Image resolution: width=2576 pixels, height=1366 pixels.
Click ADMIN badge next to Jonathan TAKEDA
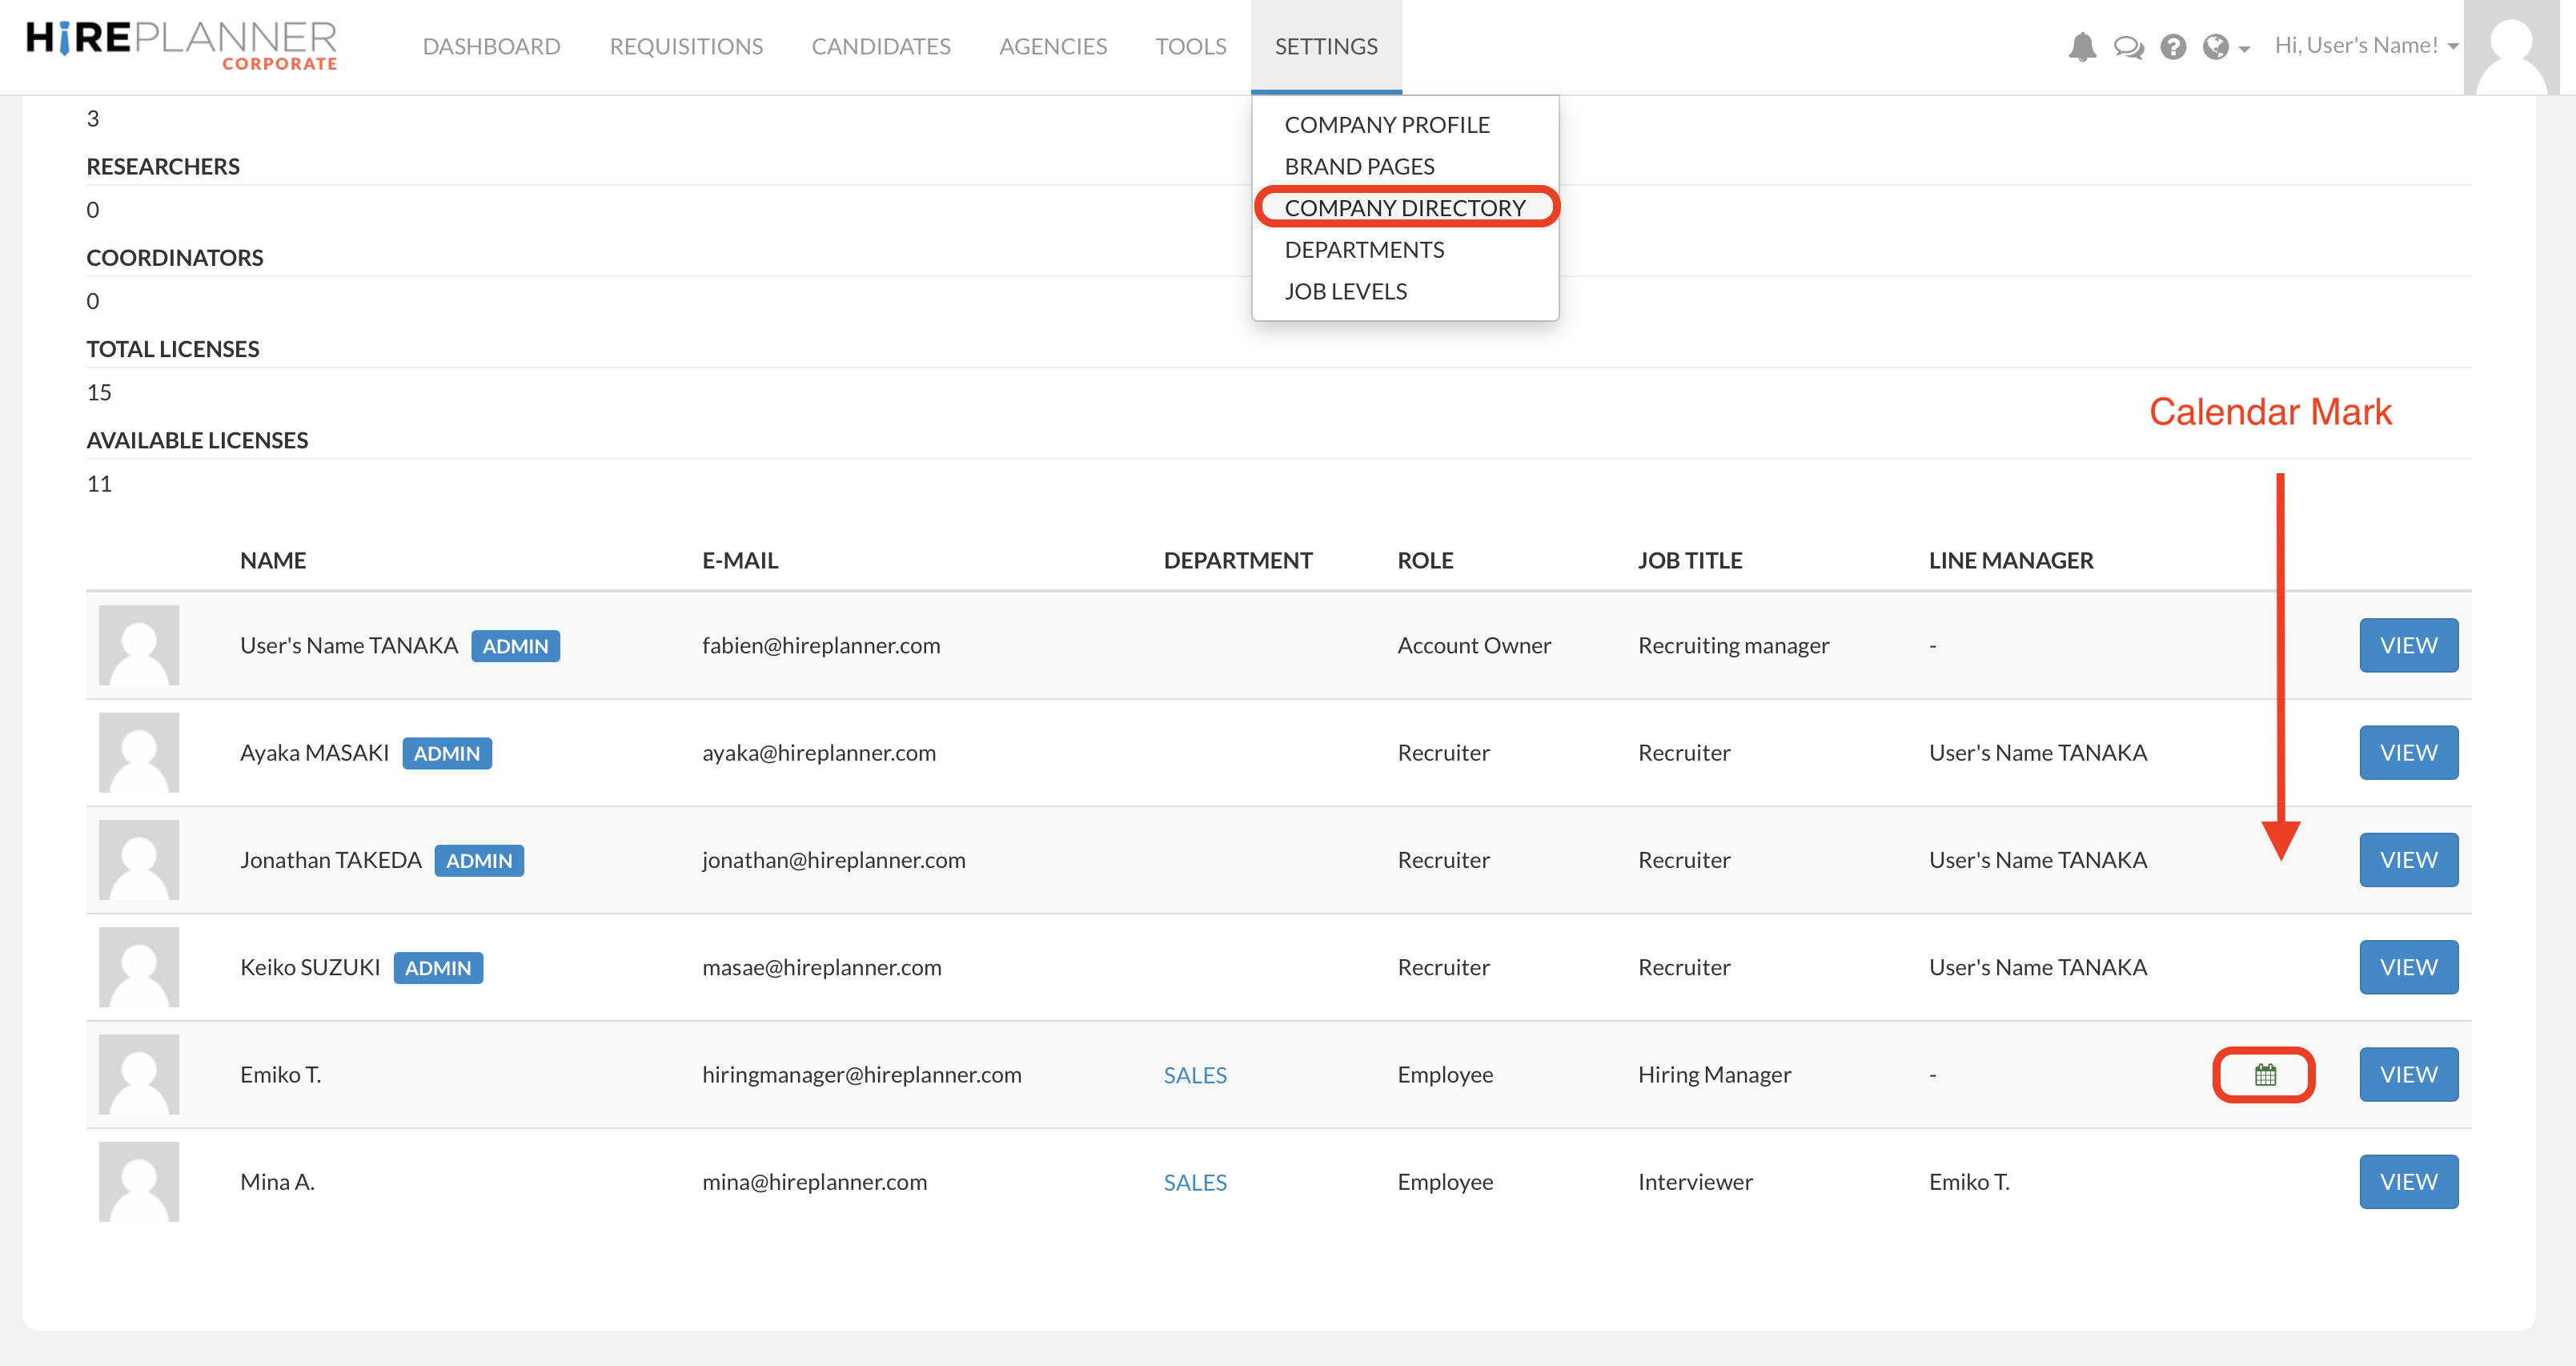pos(479,861)
